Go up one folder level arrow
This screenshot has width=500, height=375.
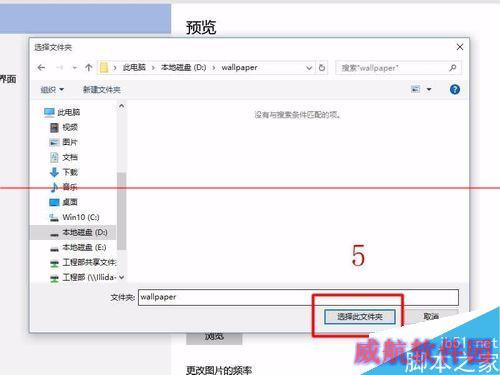coord(88,68)
